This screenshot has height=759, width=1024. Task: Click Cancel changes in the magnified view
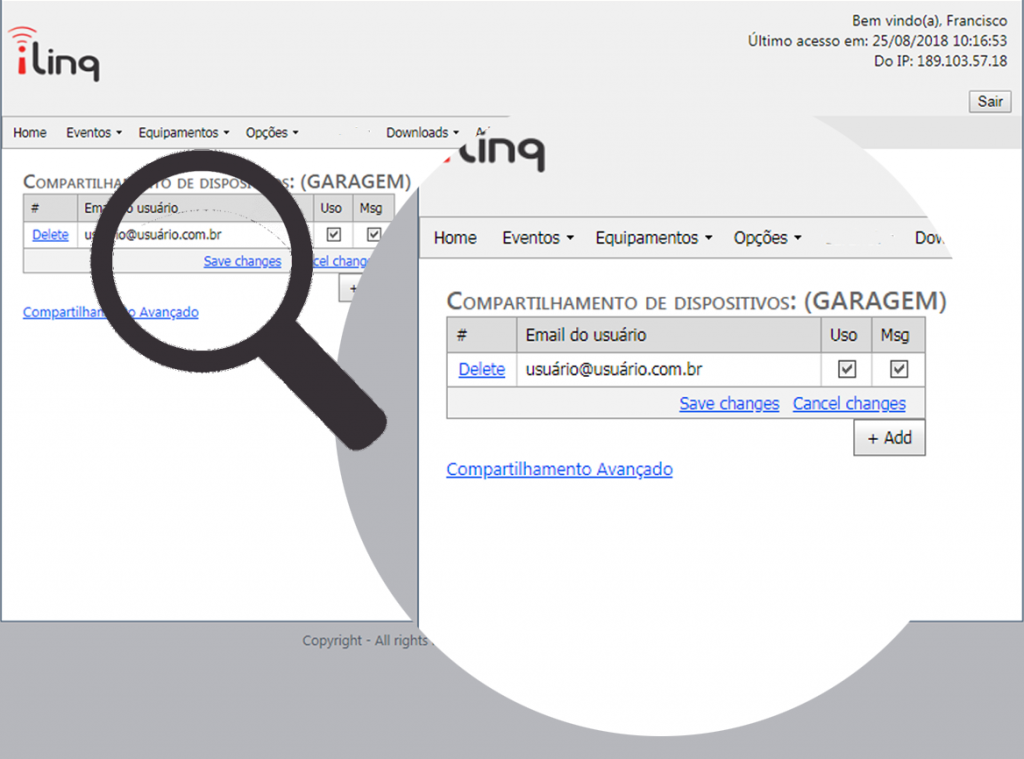tap(849, 404)
